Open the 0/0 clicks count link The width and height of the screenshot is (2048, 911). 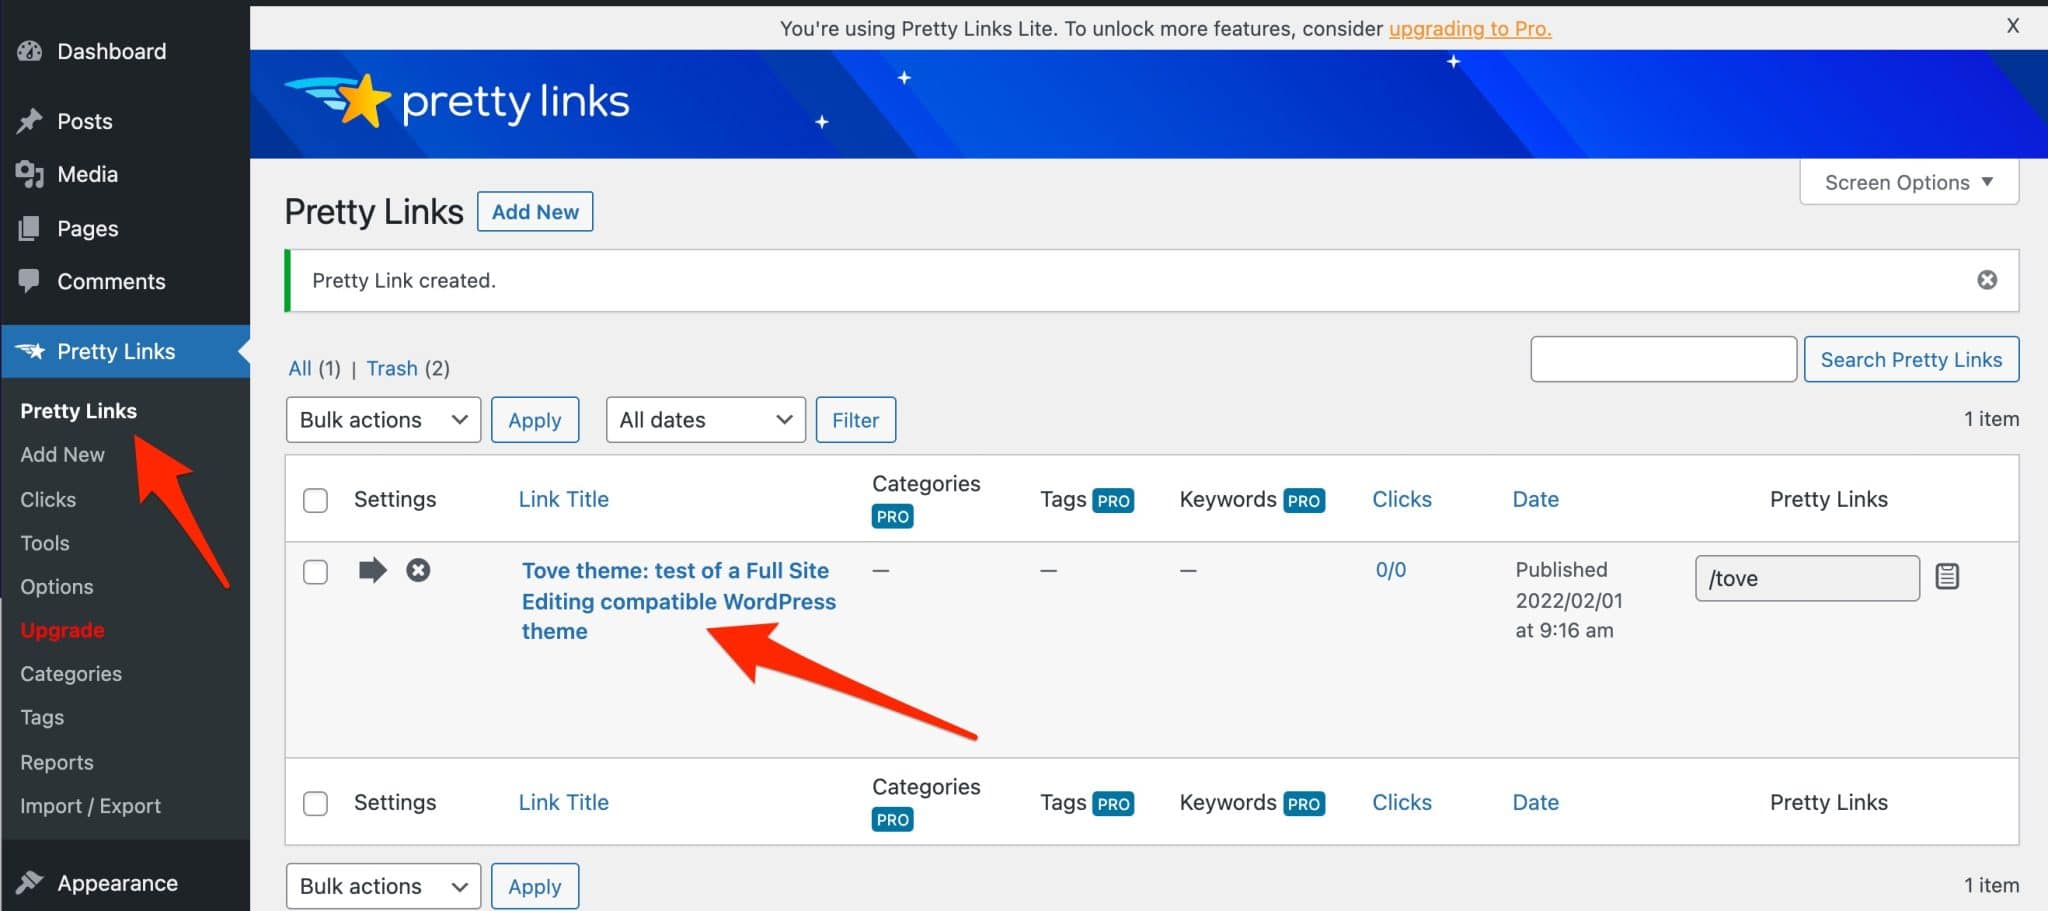1390,570
